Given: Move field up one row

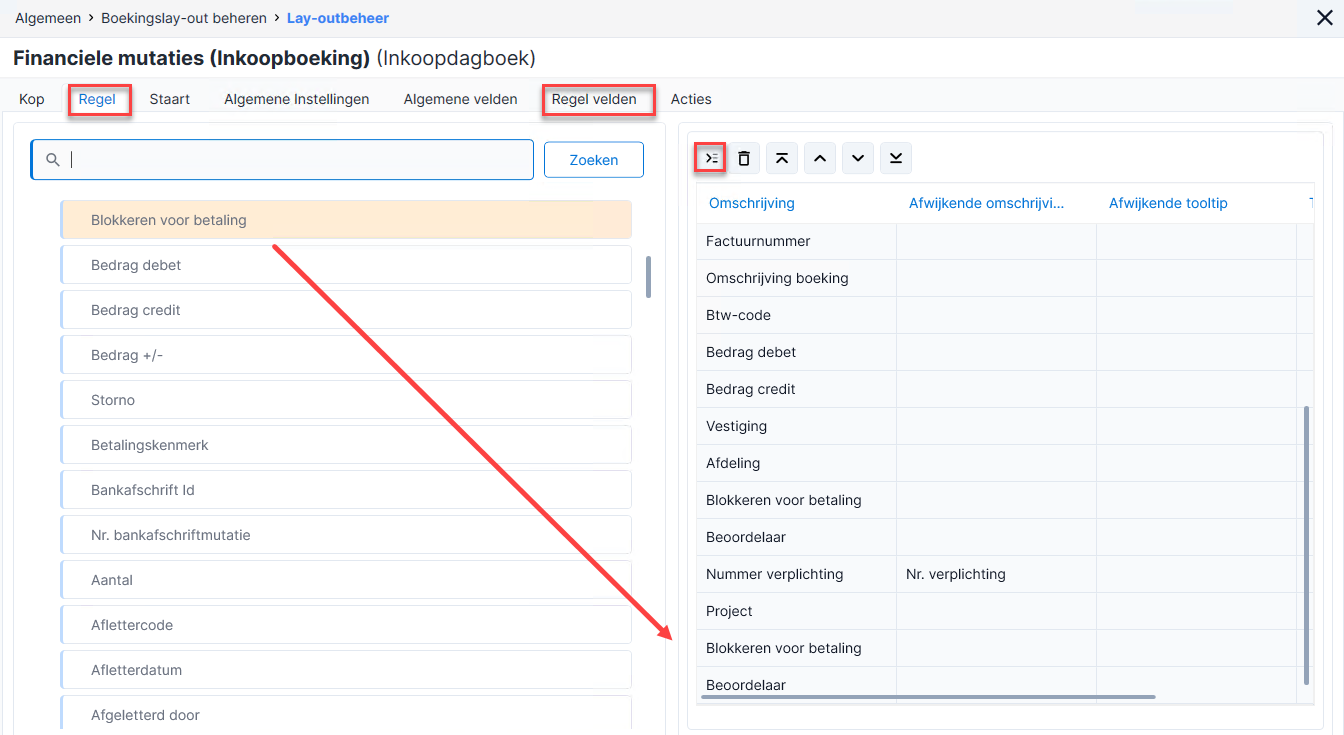Looking at the screenshot, I should (820, 158).
